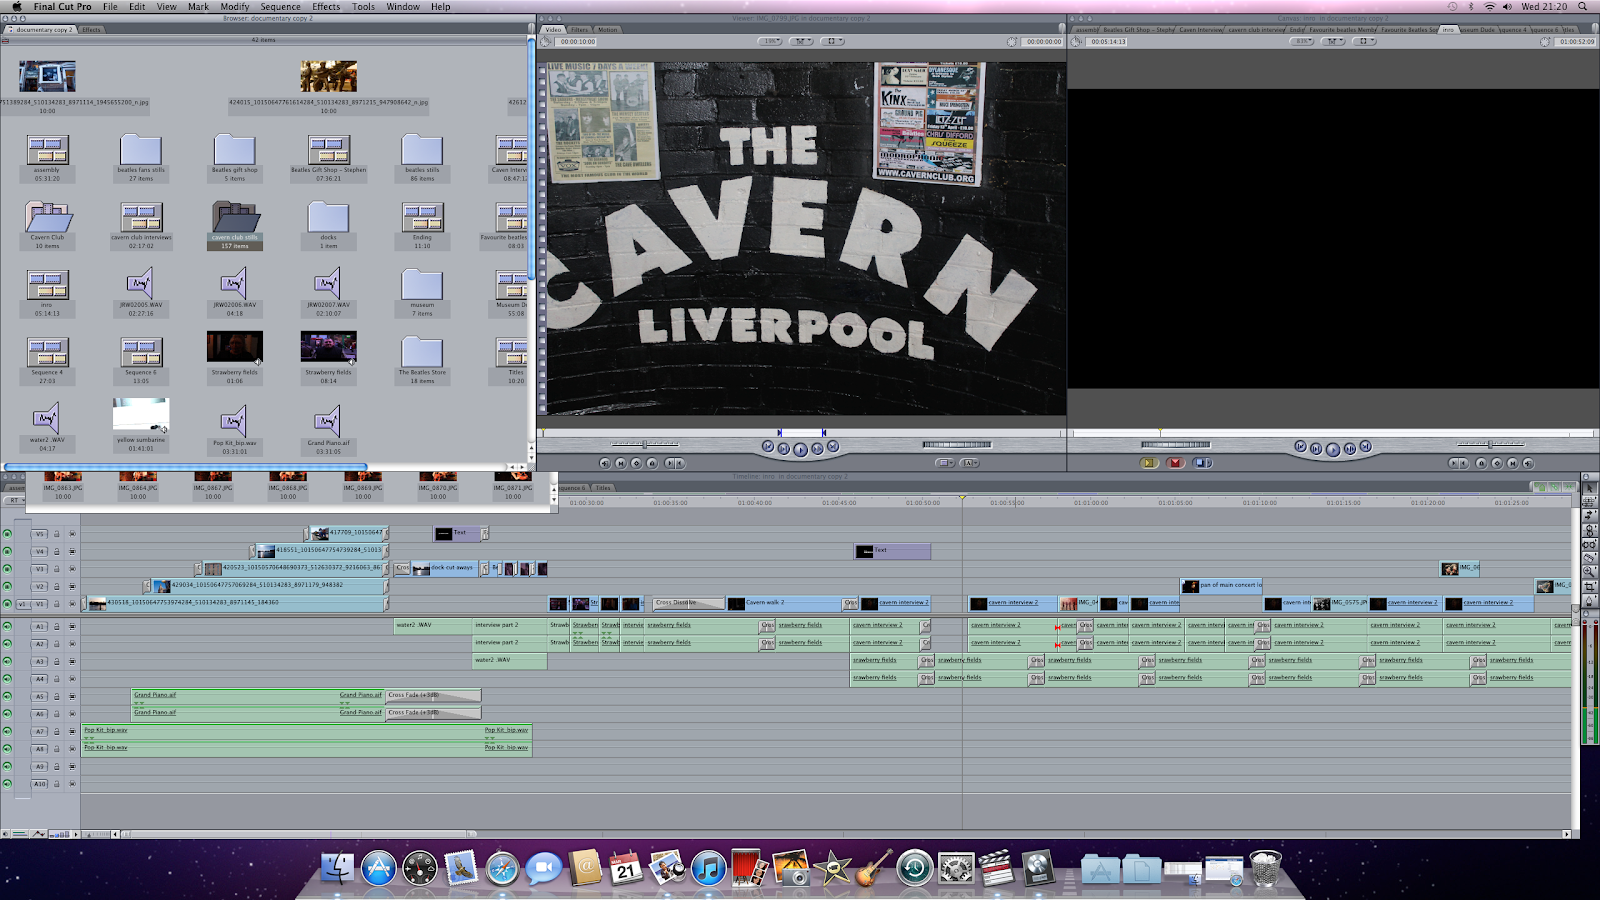
Task: Open the Canvas zoom level pop-up
Action: click(1303, 42)
